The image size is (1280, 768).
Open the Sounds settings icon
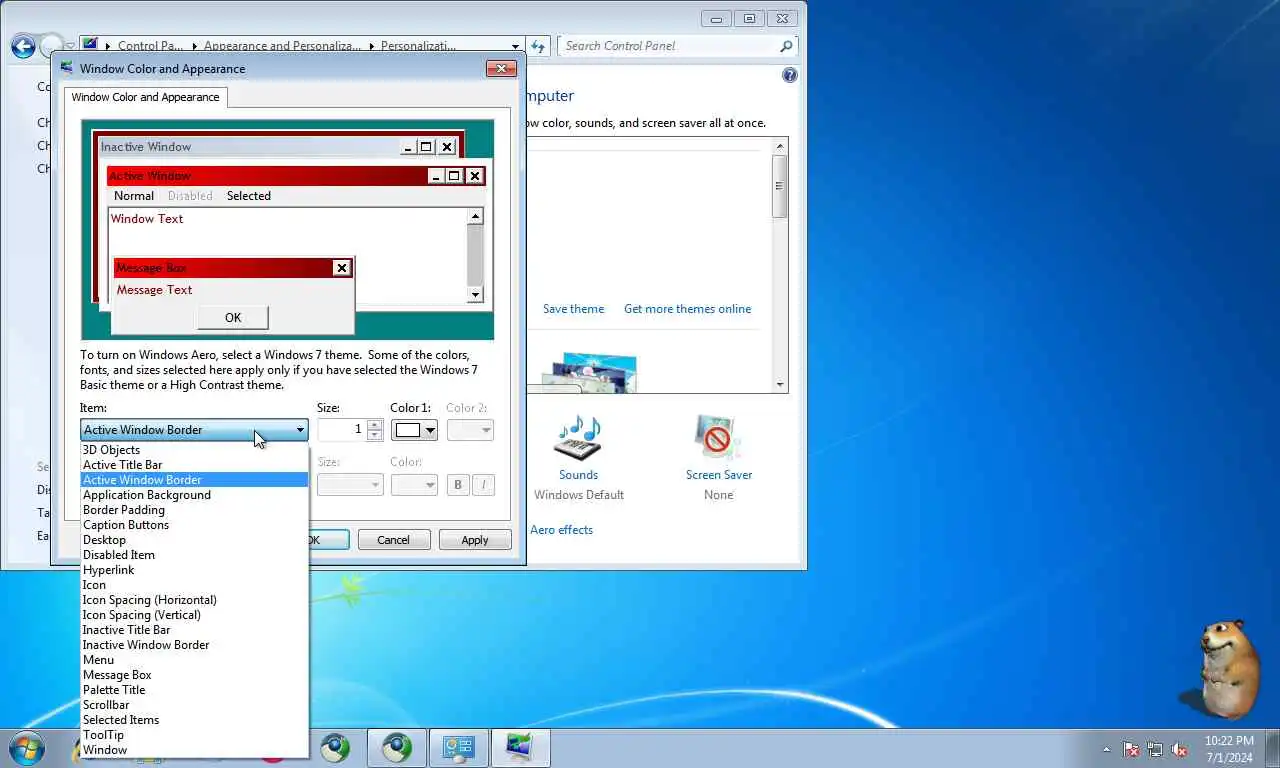(578, 437)
